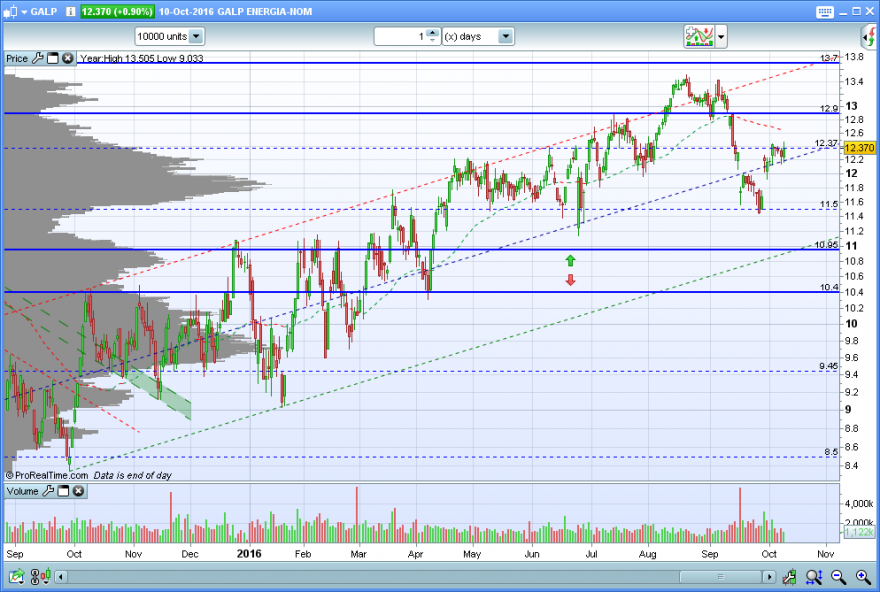Open the chart style candlestick icon

pos(10,11)
